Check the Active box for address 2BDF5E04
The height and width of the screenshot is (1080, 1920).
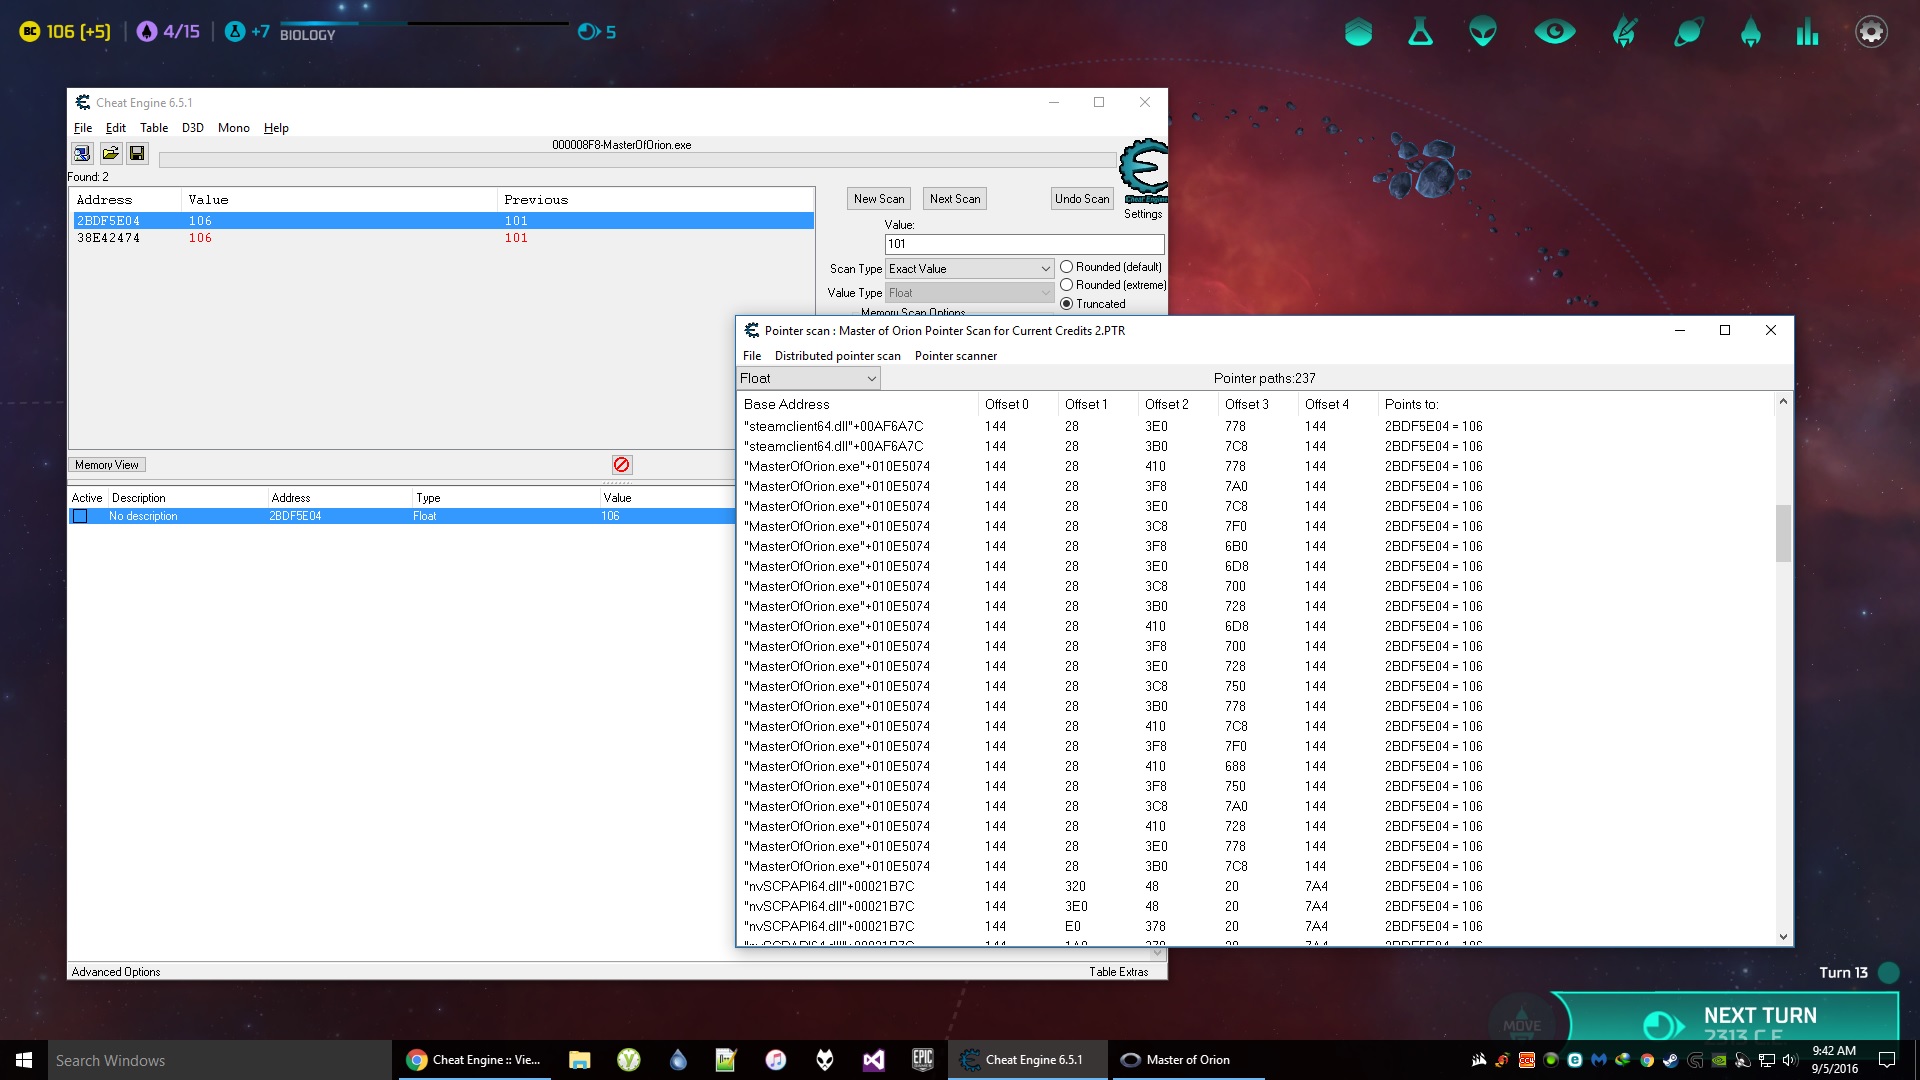(80, 516)
